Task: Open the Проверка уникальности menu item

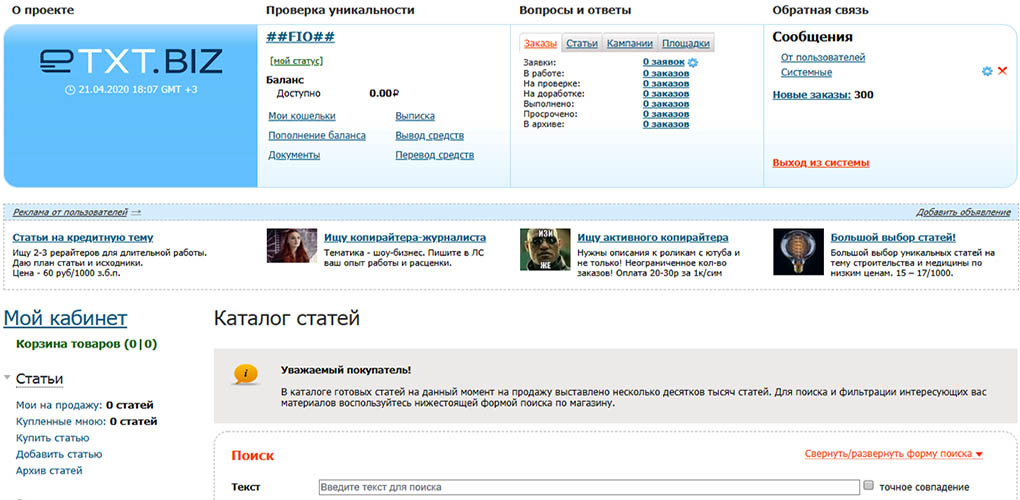Action: (340, 10)
